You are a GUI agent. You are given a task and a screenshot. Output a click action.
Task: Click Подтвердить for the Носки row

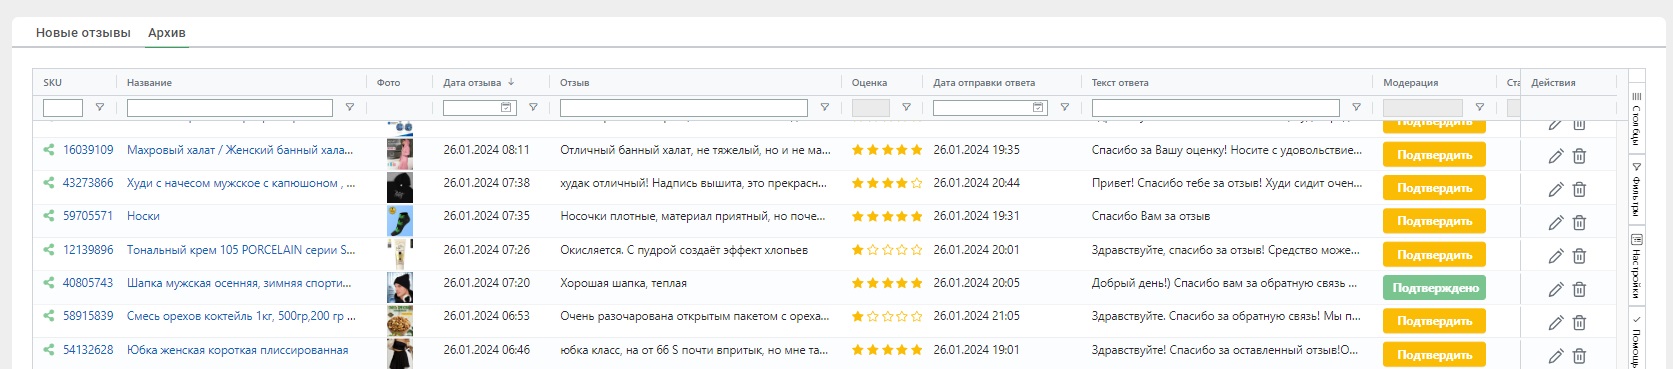[1434, 221]
